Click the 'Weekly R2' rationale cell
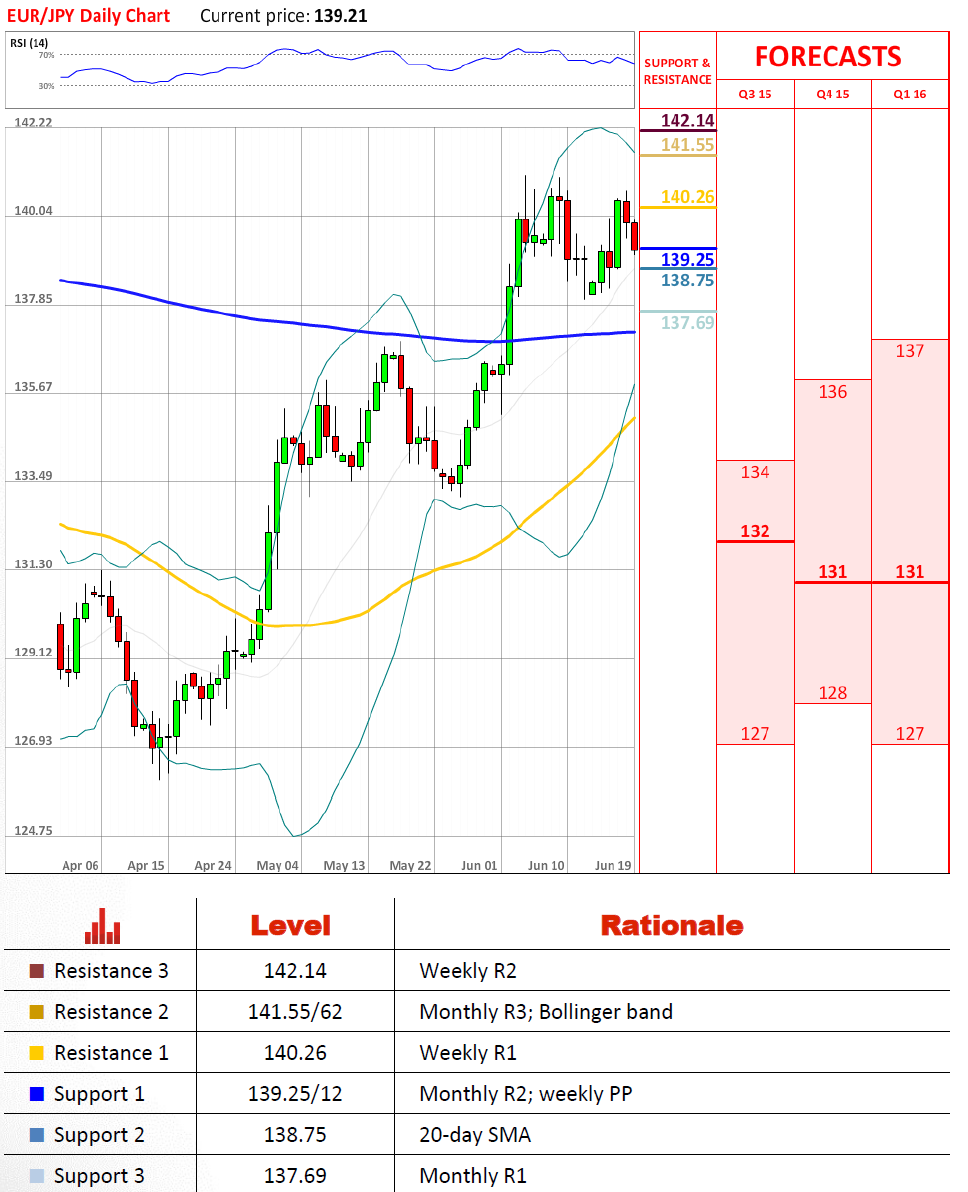968x1192 pixels. click(468, 972)
